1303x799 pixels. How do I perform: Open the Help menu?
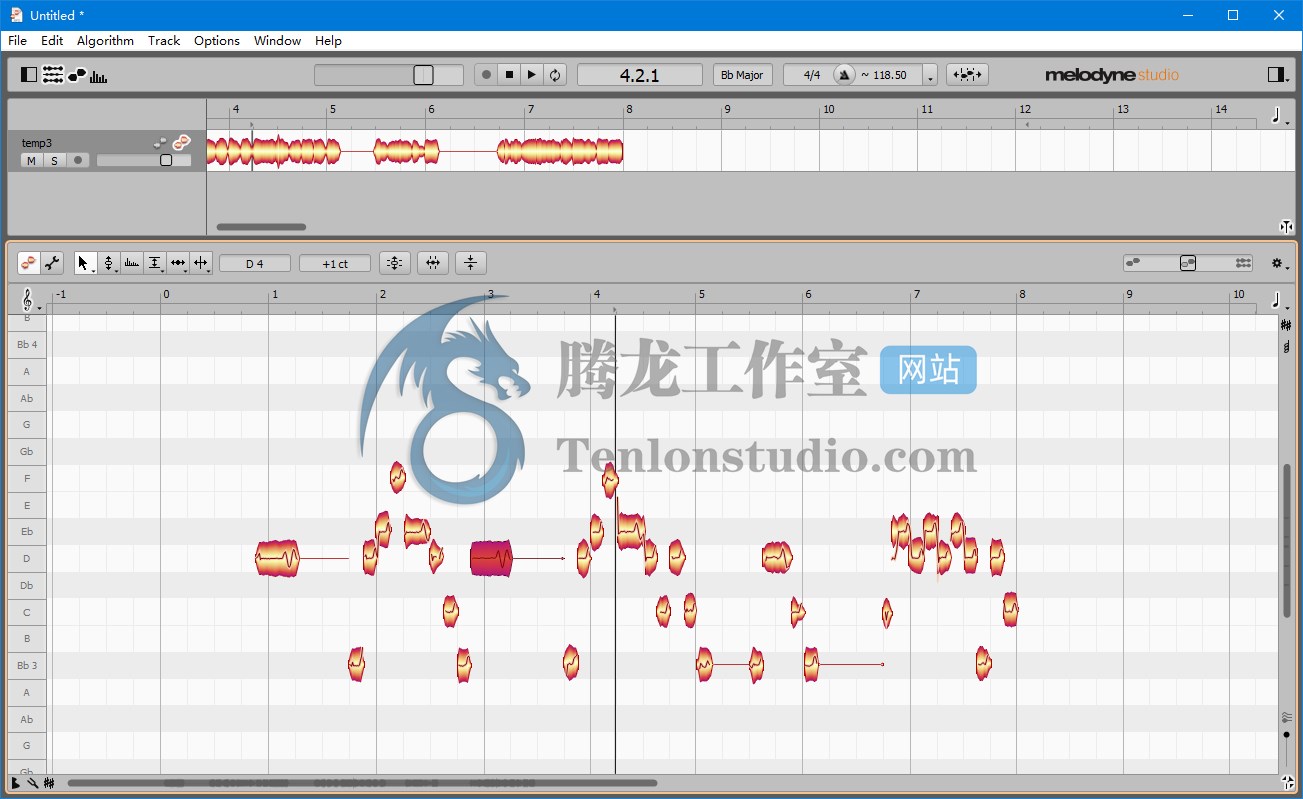click(x=328, y=41)
